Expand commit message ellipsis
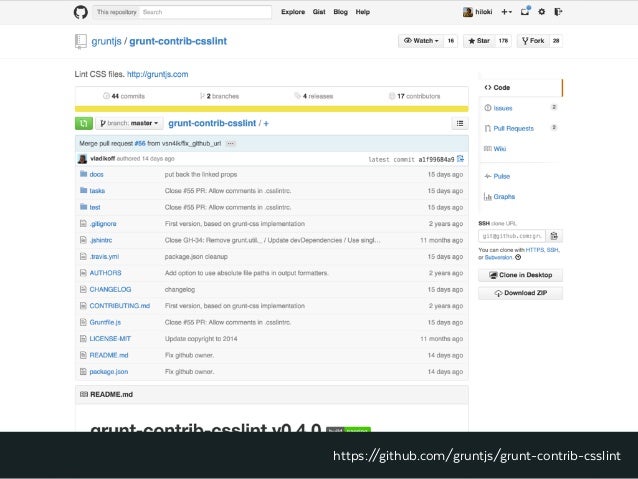This screenshot has width=638, height=479. [230, 144]
